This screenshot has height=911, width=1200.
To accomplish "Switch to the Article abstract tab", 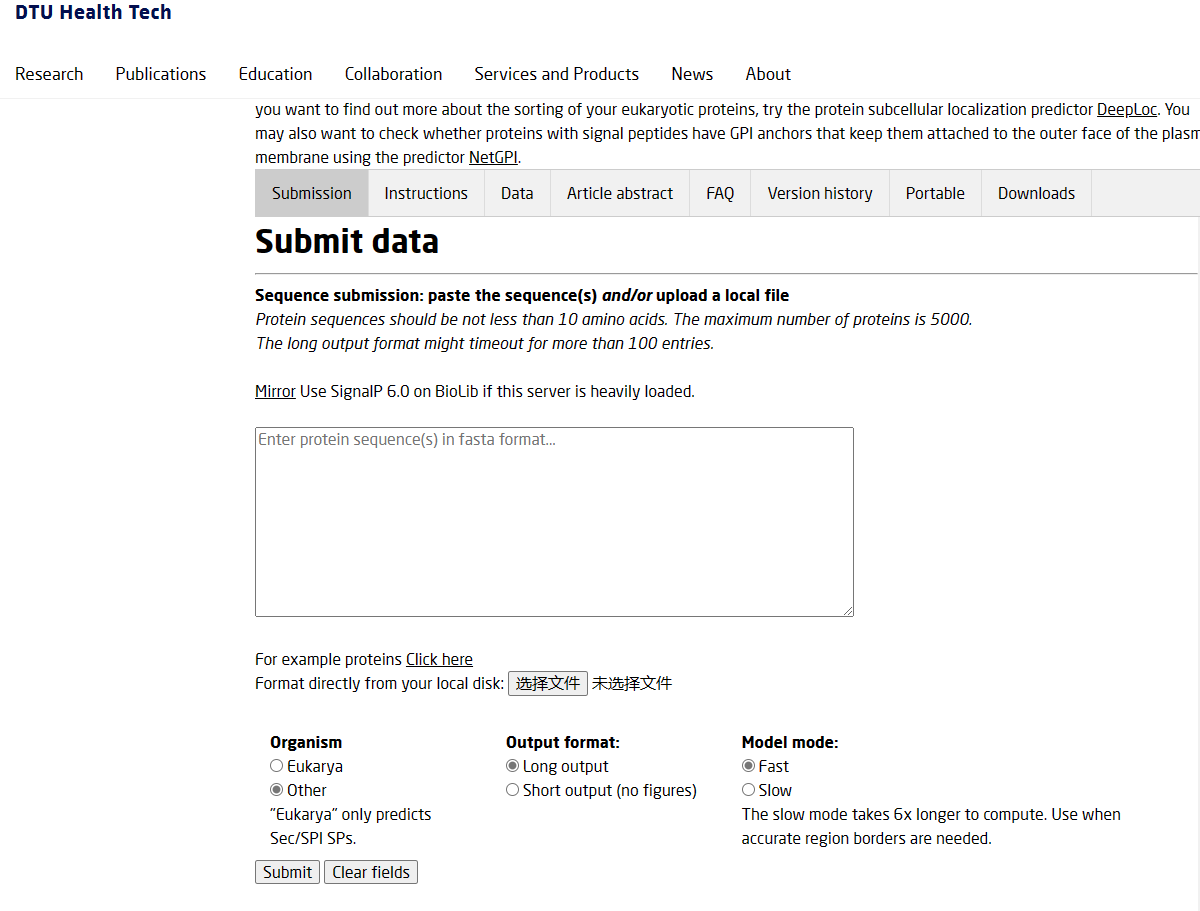I will pos(620,193).
